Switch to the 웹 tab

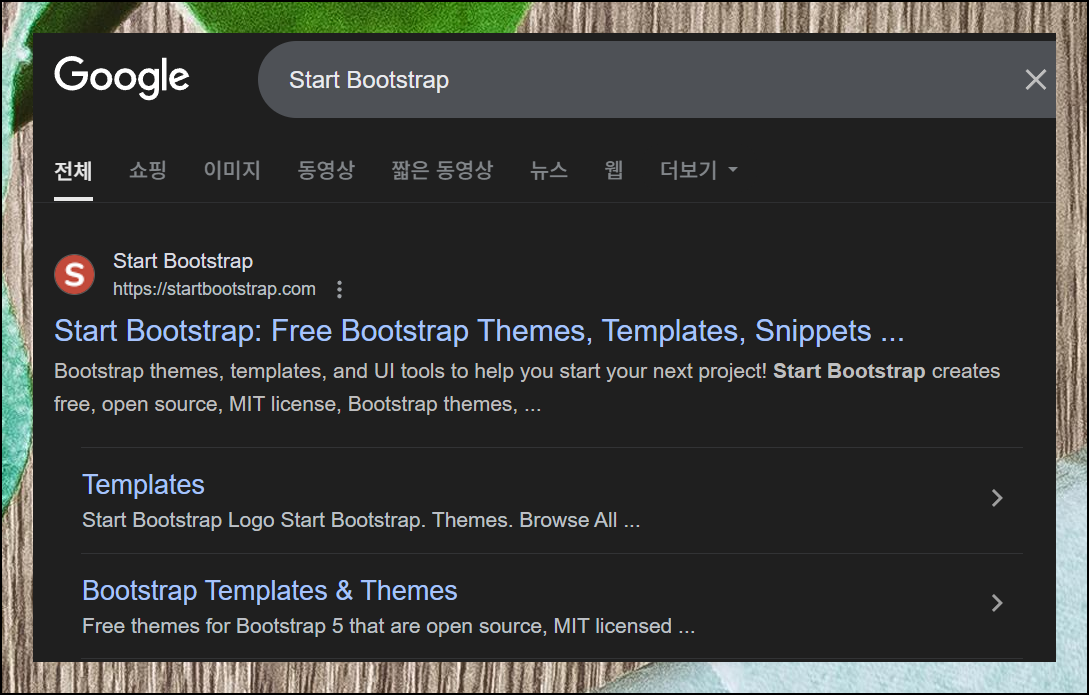click(613, 169)
